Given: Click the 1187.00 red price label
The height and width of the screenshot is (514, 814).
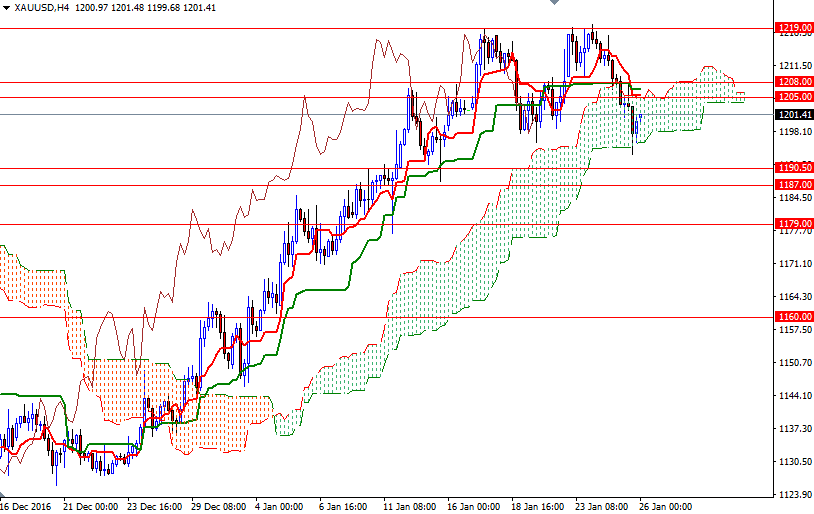Looking at the screenshot, I should click(x=794, y=185).
